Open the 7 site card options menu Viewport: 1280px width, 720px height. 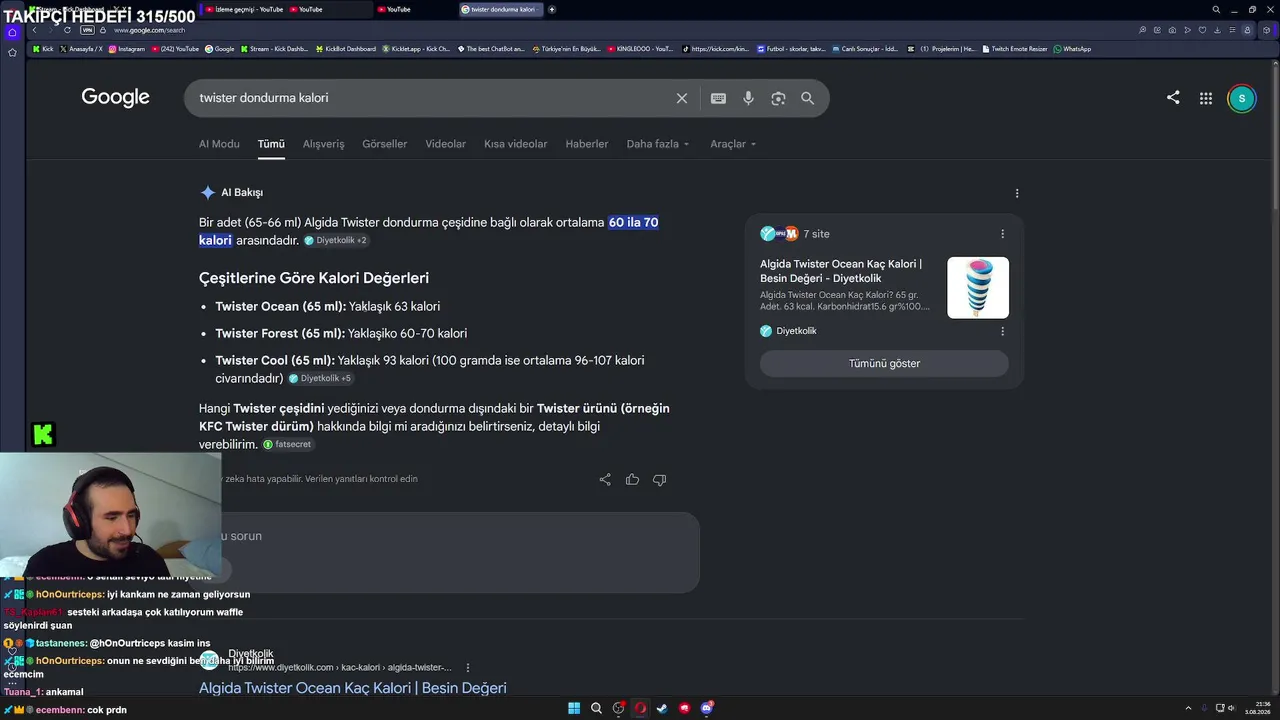click(x=1003, y=234)
